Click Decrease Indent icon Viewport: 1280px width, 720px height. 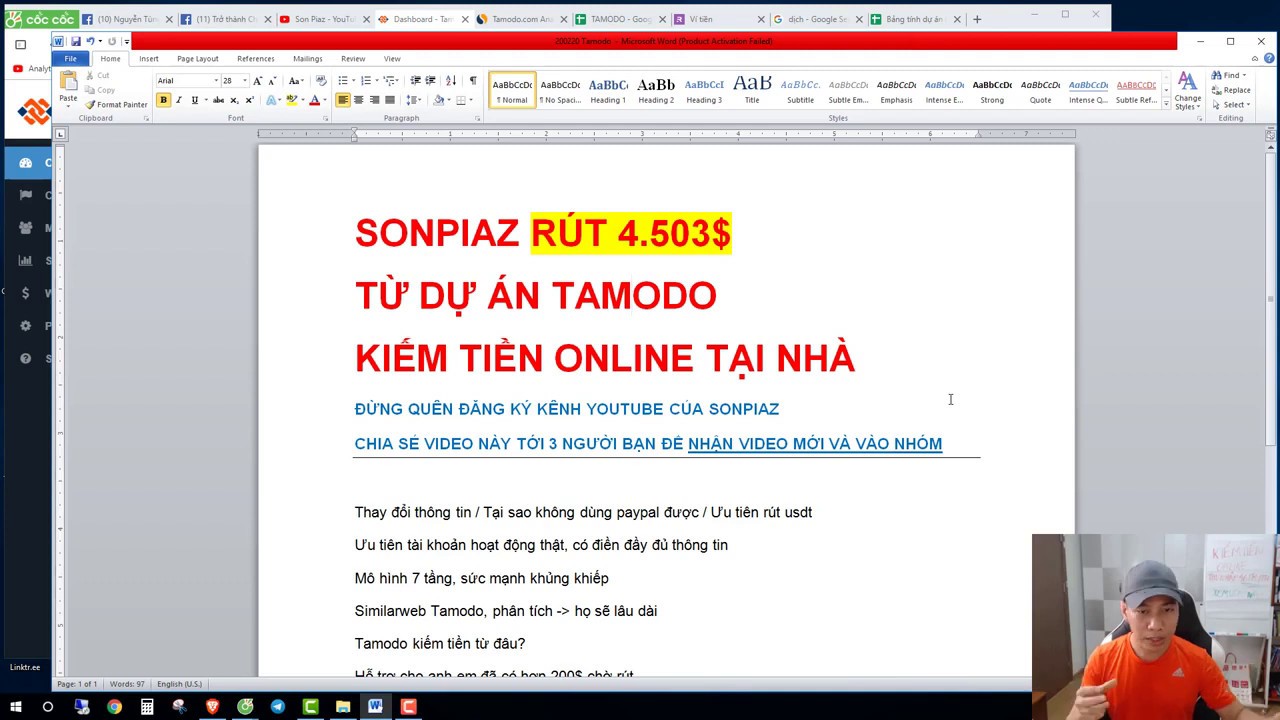(x=415, y=80)
